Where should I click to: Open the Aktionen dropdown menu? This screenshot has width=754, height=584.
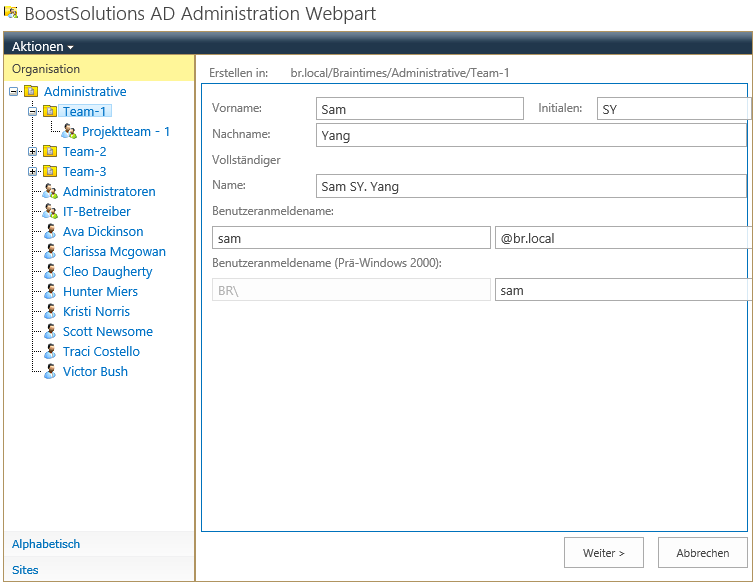[42, 46]
